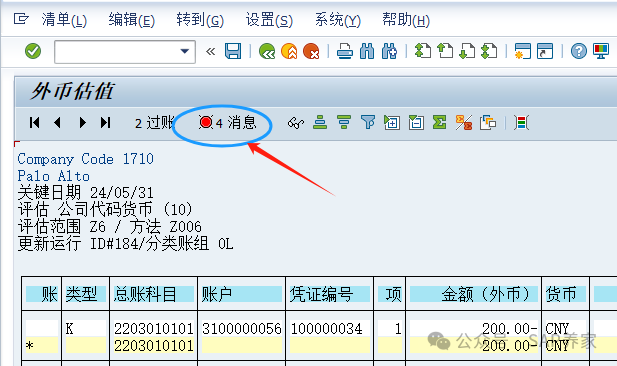Go to Last Page icon
This screenshot has width=617, height=366.
(489, 51)
